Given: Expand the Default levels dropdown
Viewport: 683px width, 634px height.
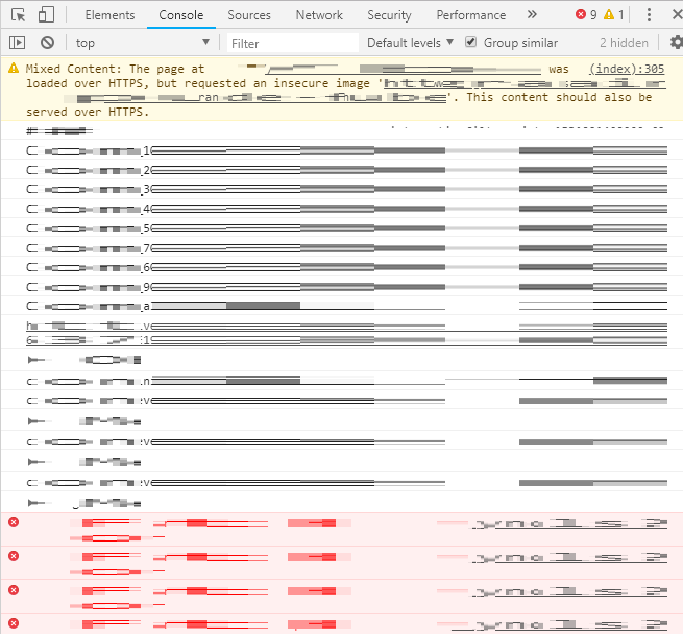Looking at the screenshot, I should (x=410, y=43).
